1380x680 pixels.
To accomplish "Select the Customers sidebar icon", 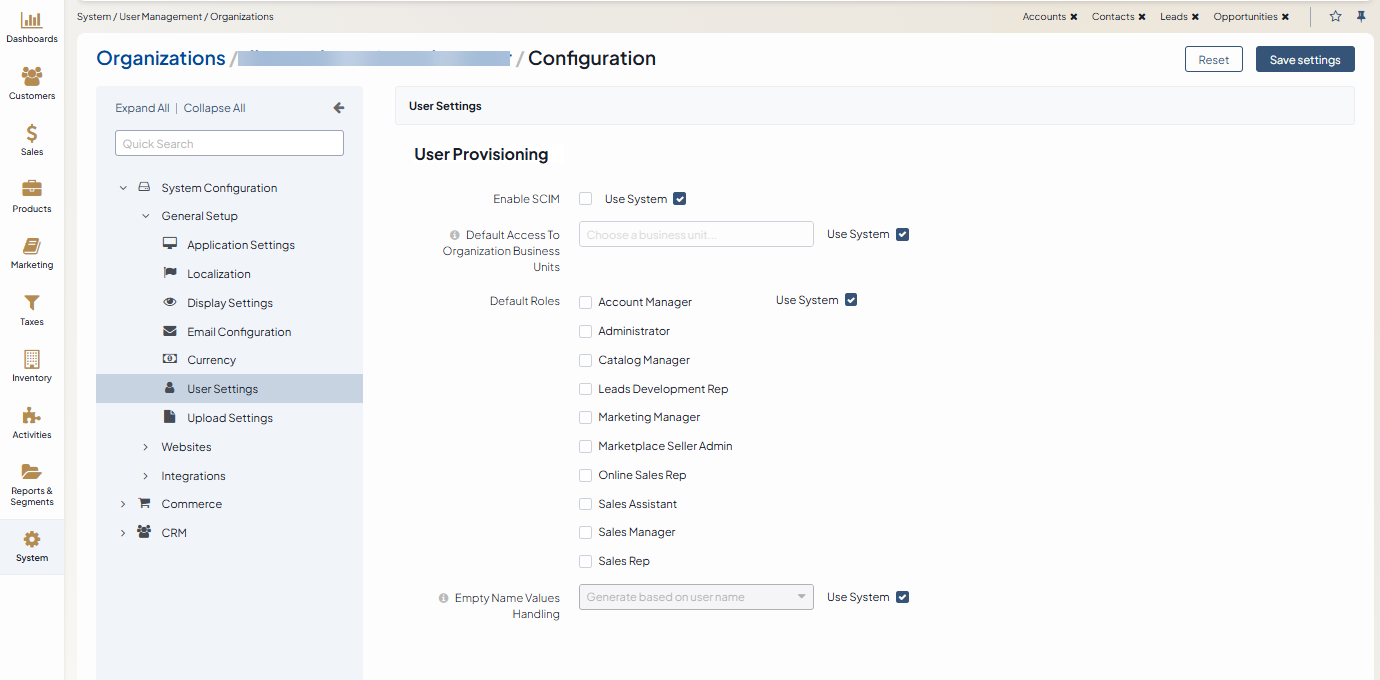I will [x=32, y=82].
